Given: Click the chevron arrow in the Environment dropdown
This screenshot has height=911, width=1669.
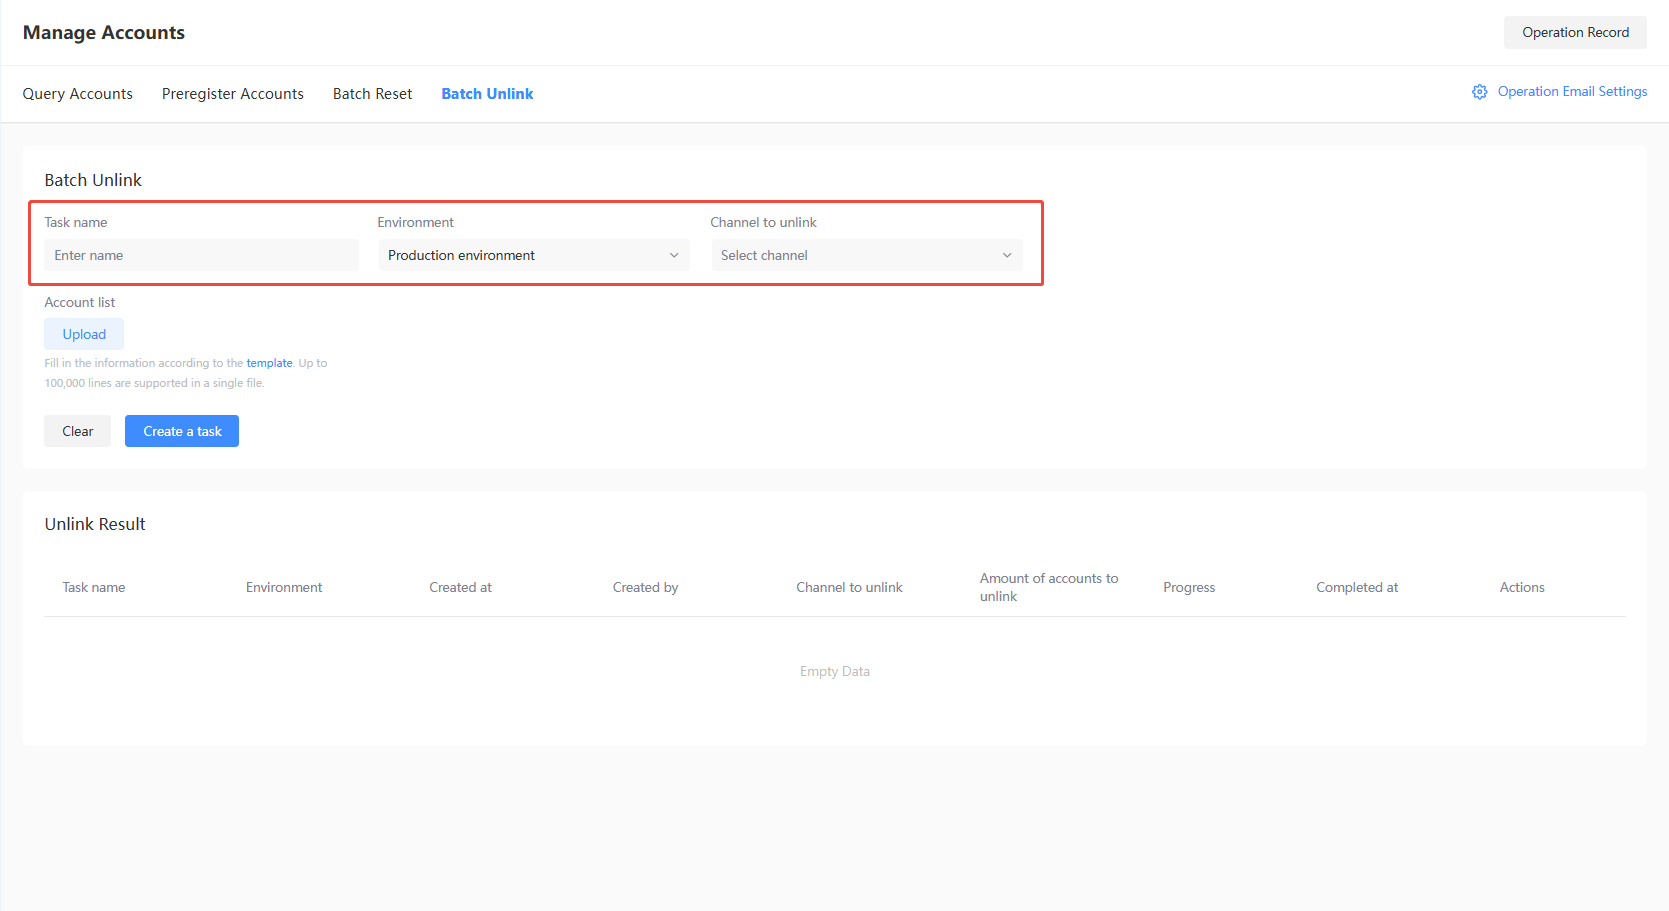Looking at the screenshot, I should (x=674, y=256).
